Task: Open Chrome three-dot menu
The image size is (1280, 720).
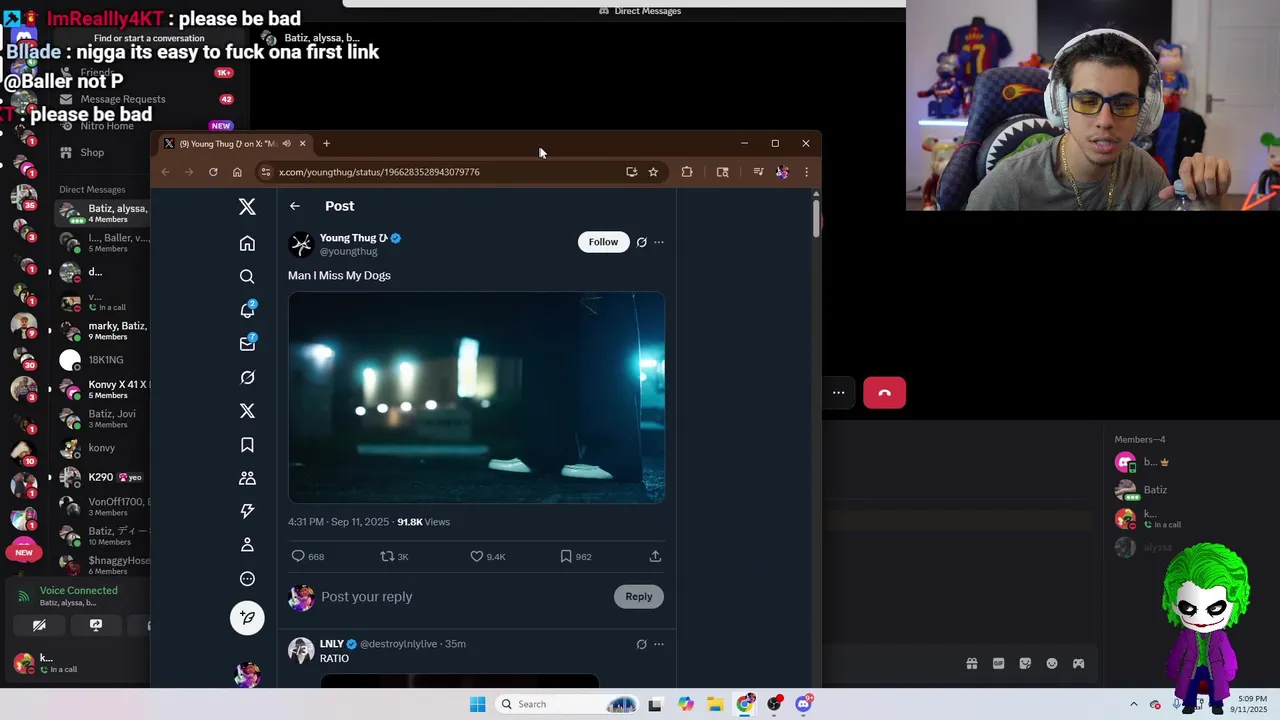Action: tap(806, 172)
